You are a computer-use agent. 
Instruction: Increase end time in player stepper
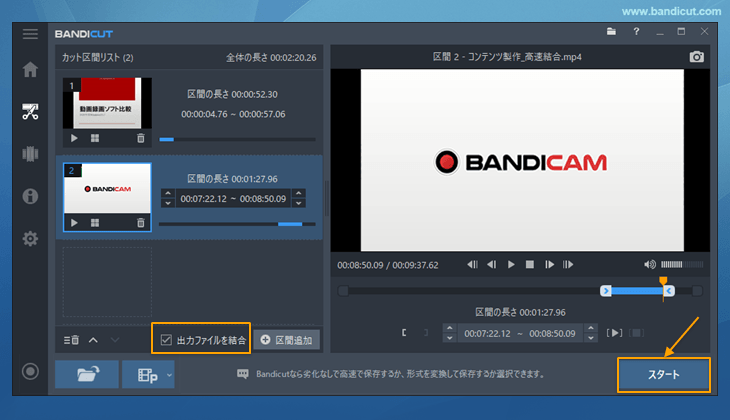click(591, 328)
